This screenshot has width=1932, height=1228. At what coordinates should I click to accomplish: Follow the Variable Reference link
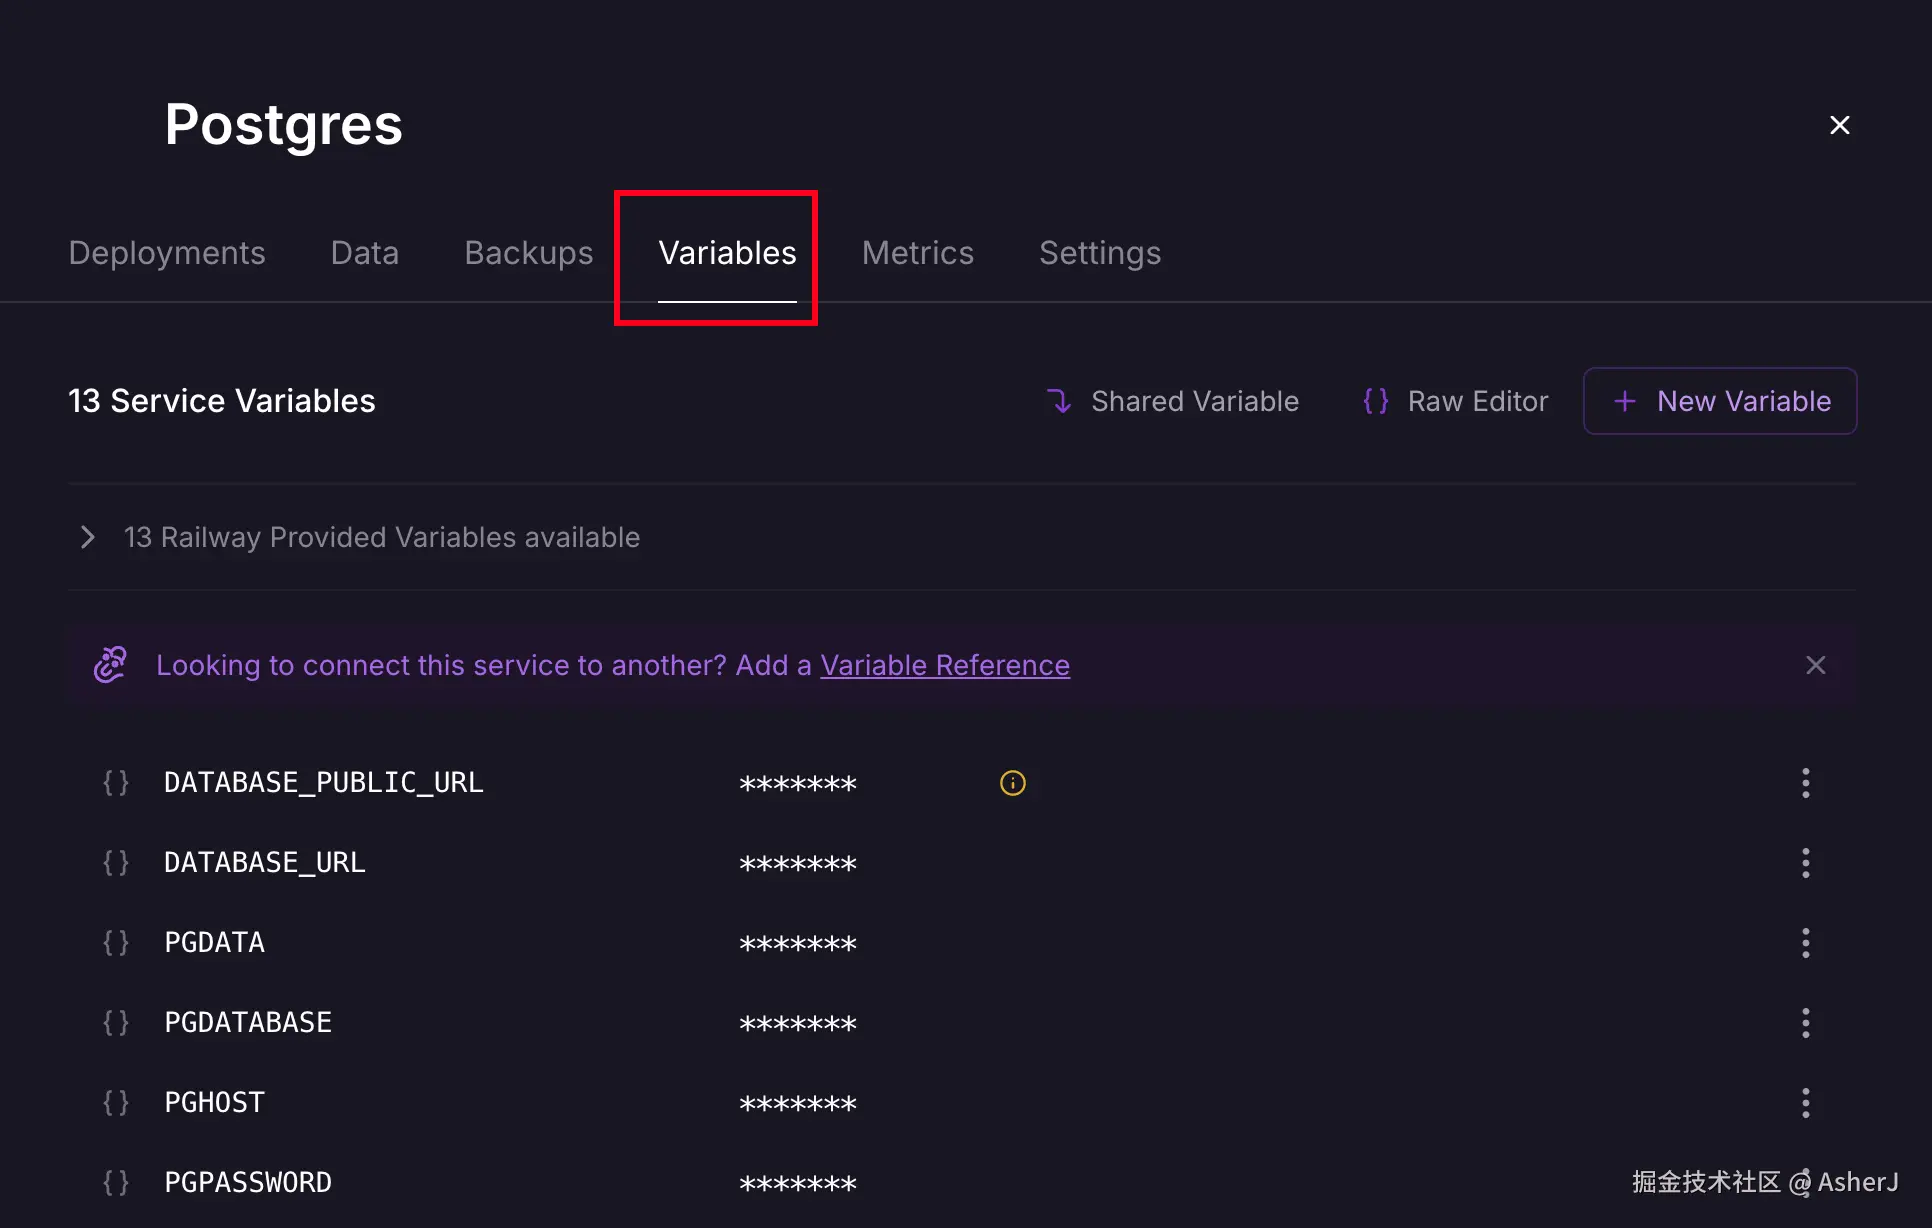[944, 665]
